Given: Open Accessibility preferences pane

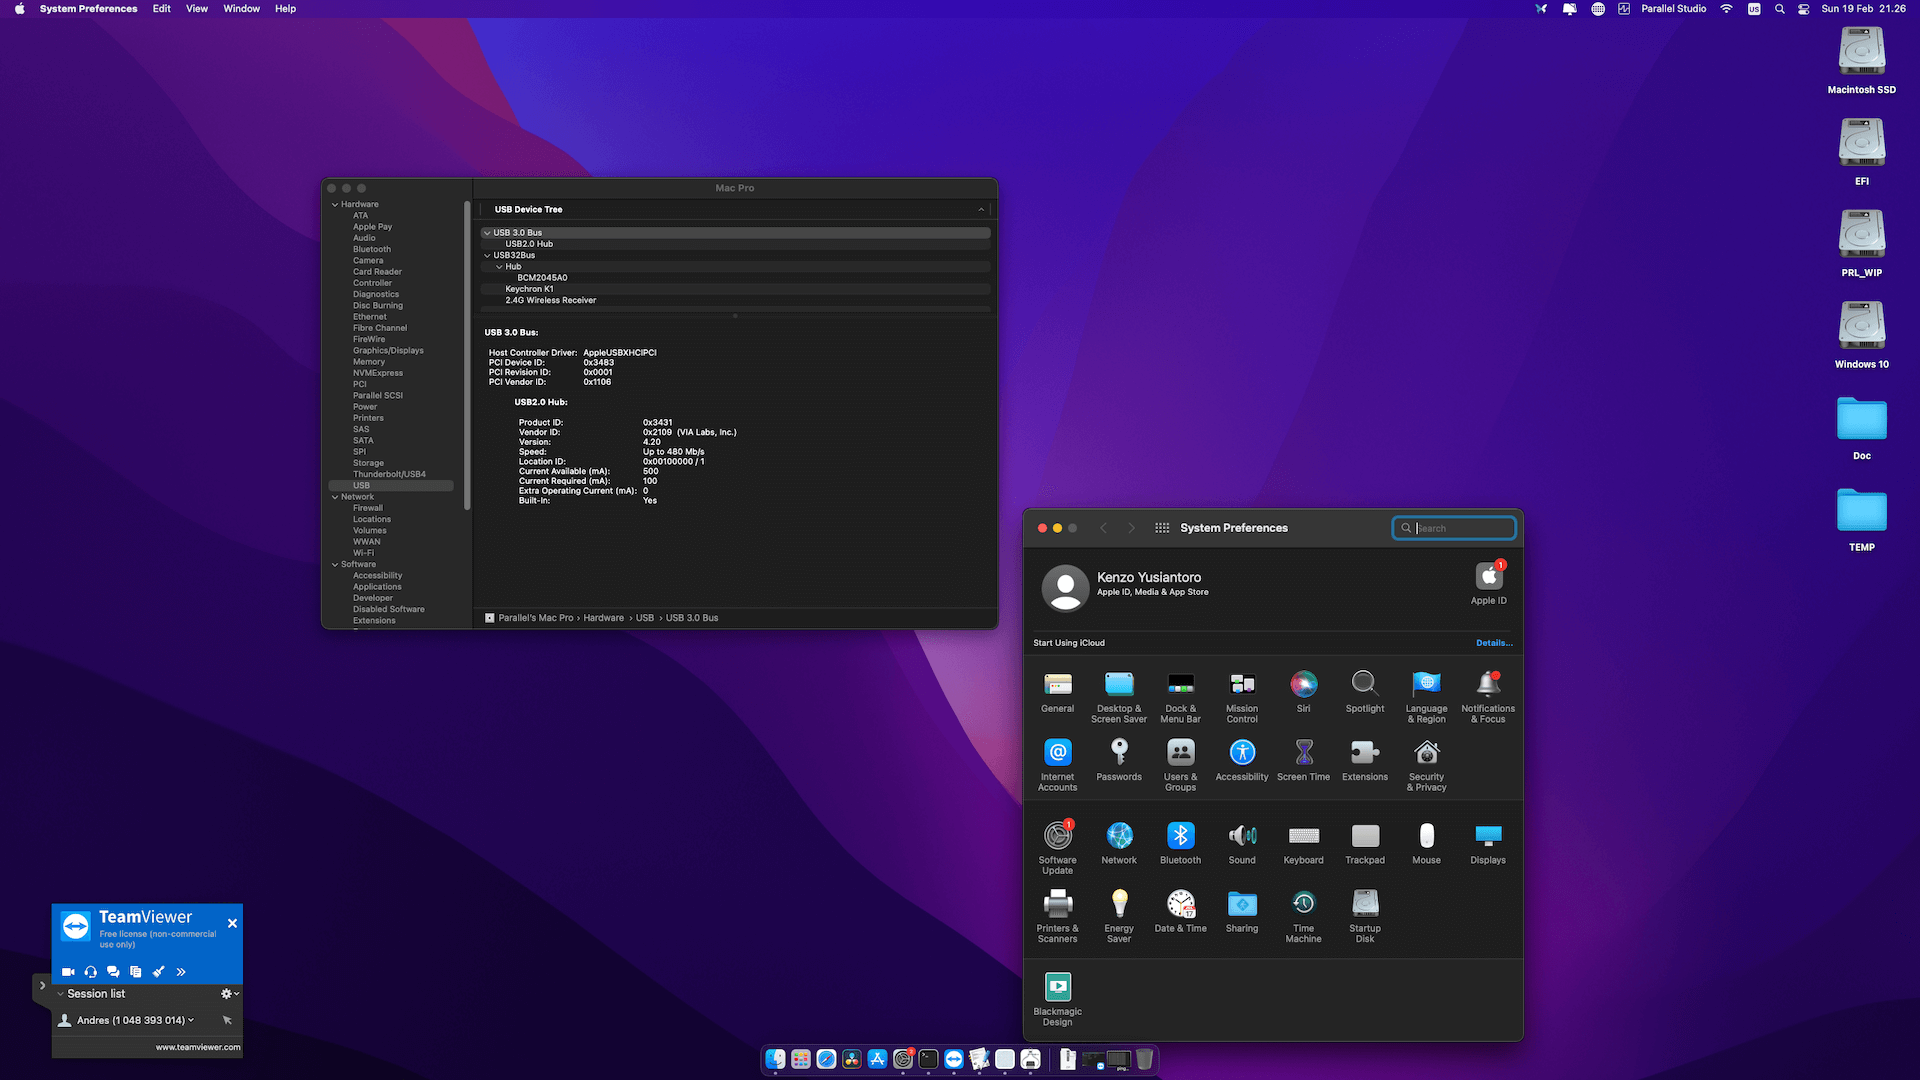Looking at the screenshot, I should pyautogui.click(x=1242, y=760).
